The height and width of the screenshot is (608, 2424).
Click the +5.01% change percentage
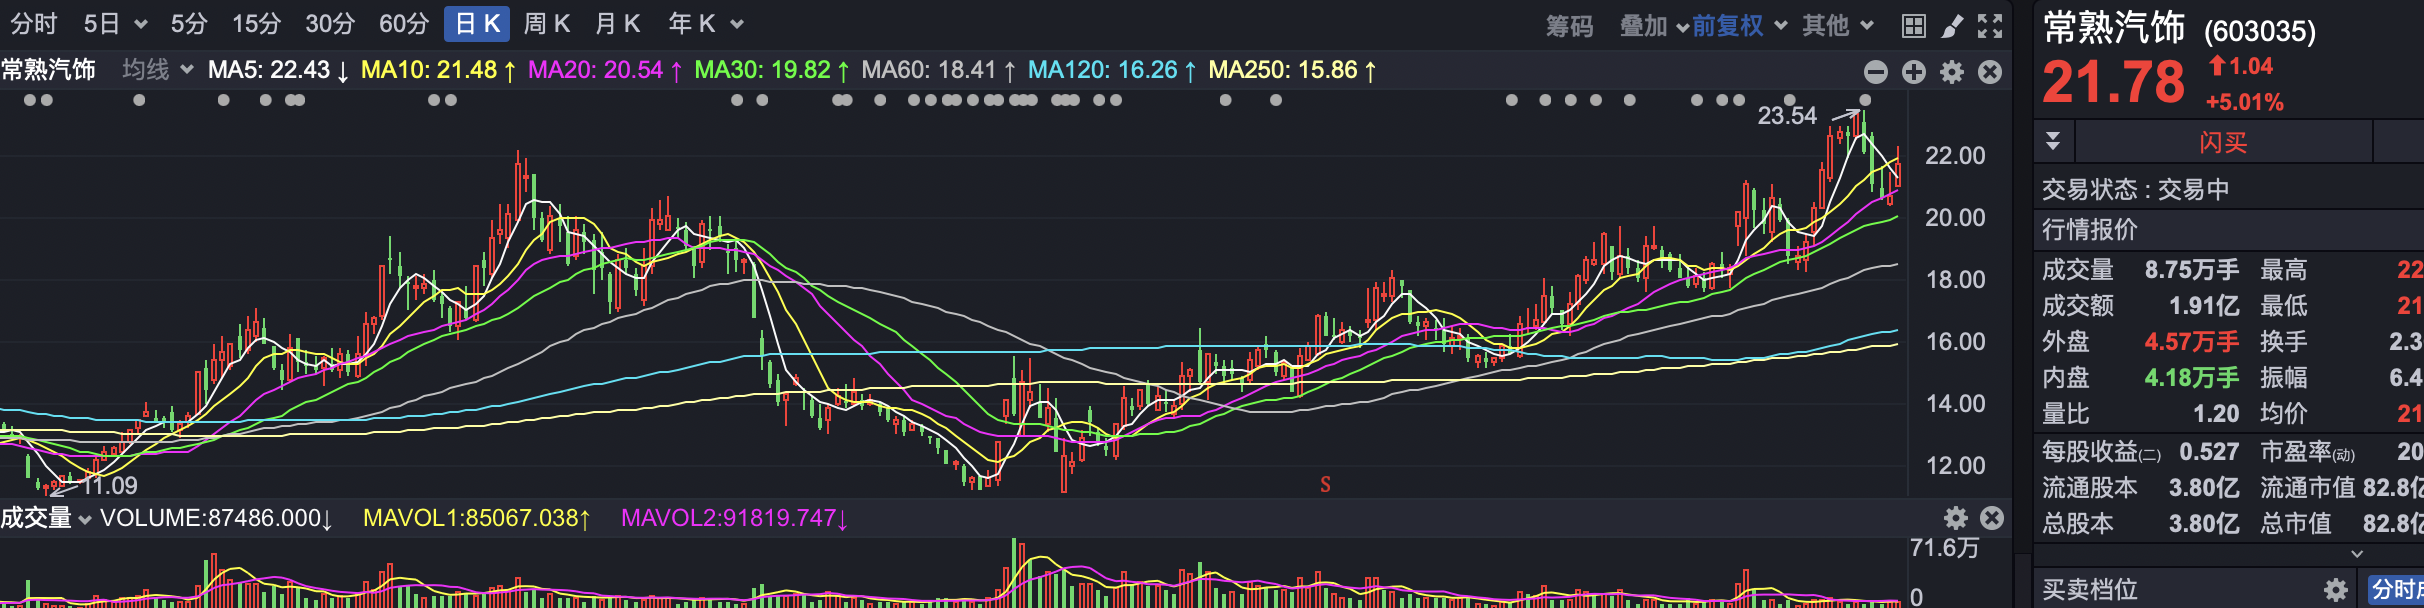pos(2245,102)
